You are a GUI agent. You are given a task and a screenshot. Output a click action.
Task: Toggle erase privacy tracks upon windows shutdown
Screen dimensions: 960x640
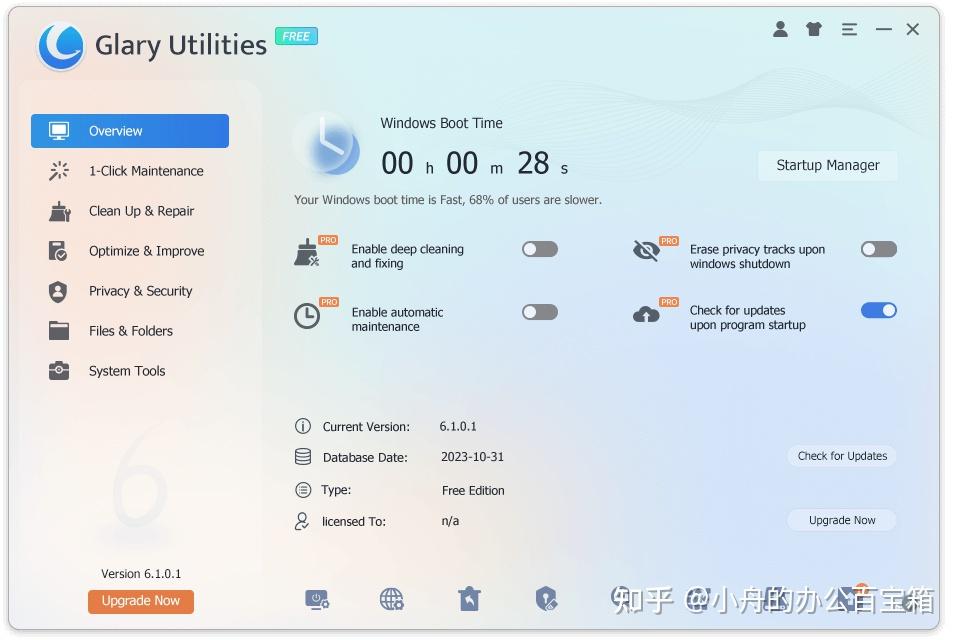(877, 249)
